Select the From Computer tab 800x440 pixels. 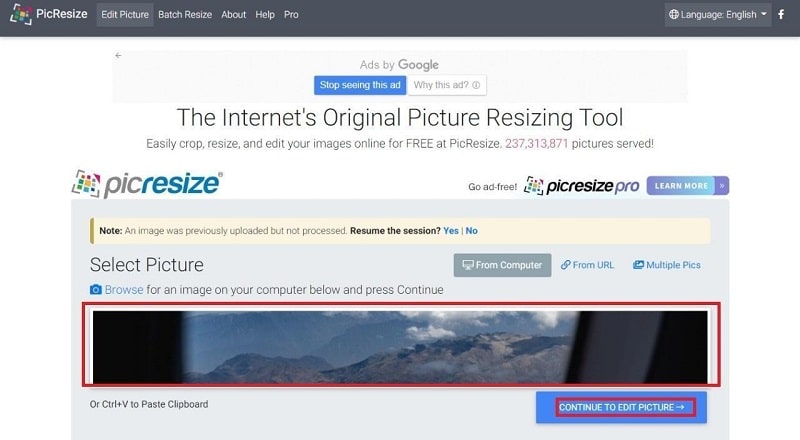pyautogui.click(x=503, y=265)
